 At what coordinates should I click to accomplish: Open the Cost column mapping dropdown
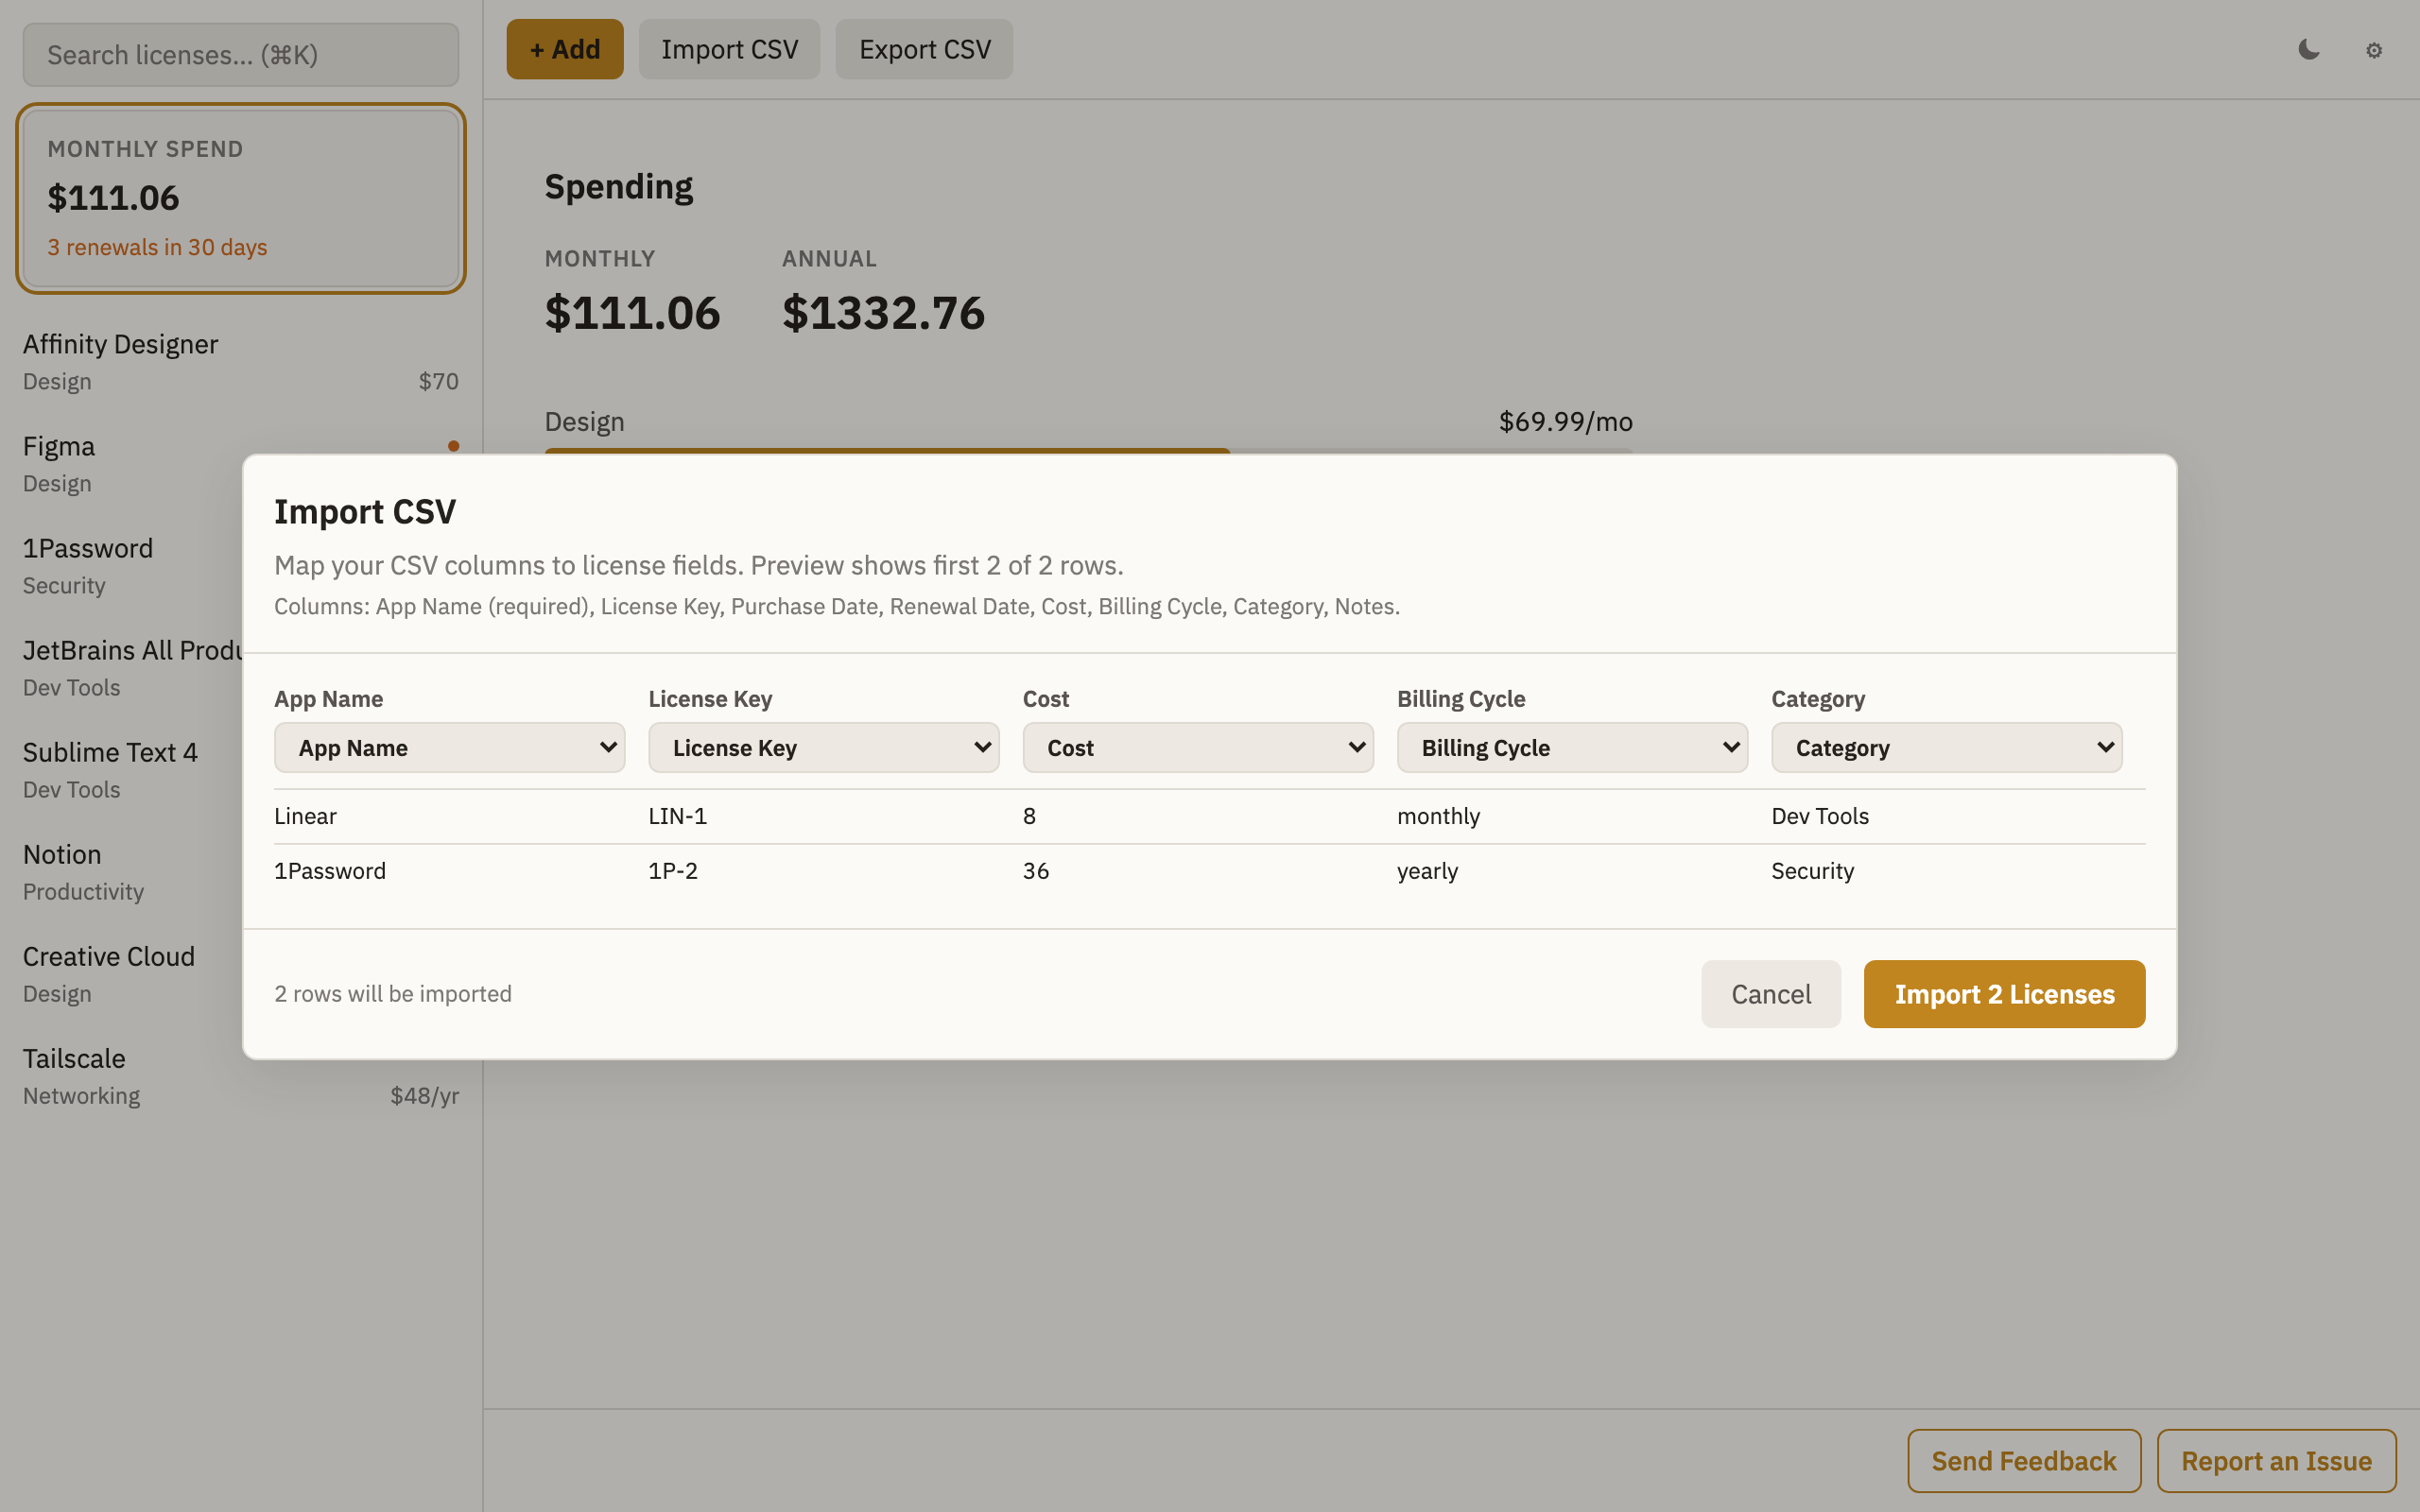[x=1198, y=748]
